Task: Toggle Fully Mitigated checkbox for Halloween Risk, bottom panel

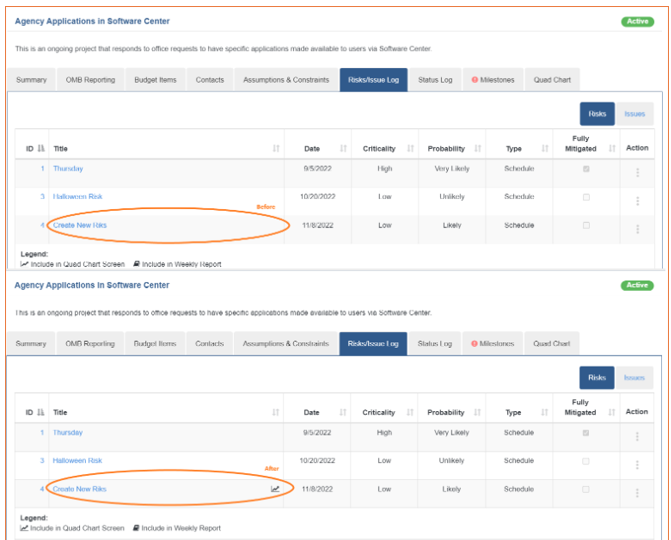Action: [586, 461]
